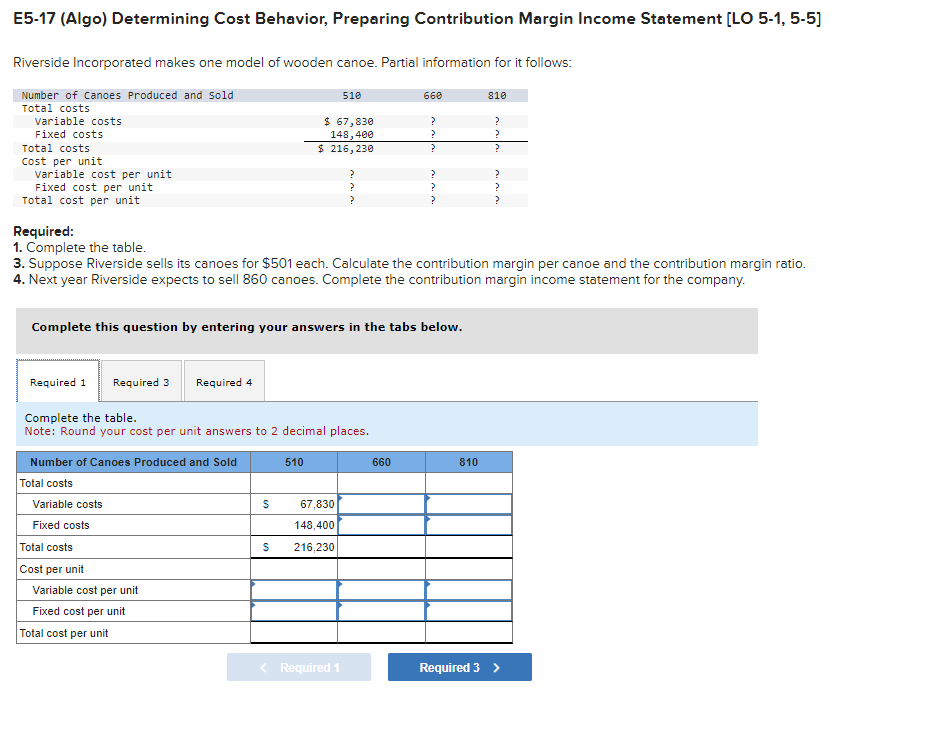This screenshot has width=930, height=743.
Task: Click the total cost per unit cell for 660
Action: pos(382,632)
